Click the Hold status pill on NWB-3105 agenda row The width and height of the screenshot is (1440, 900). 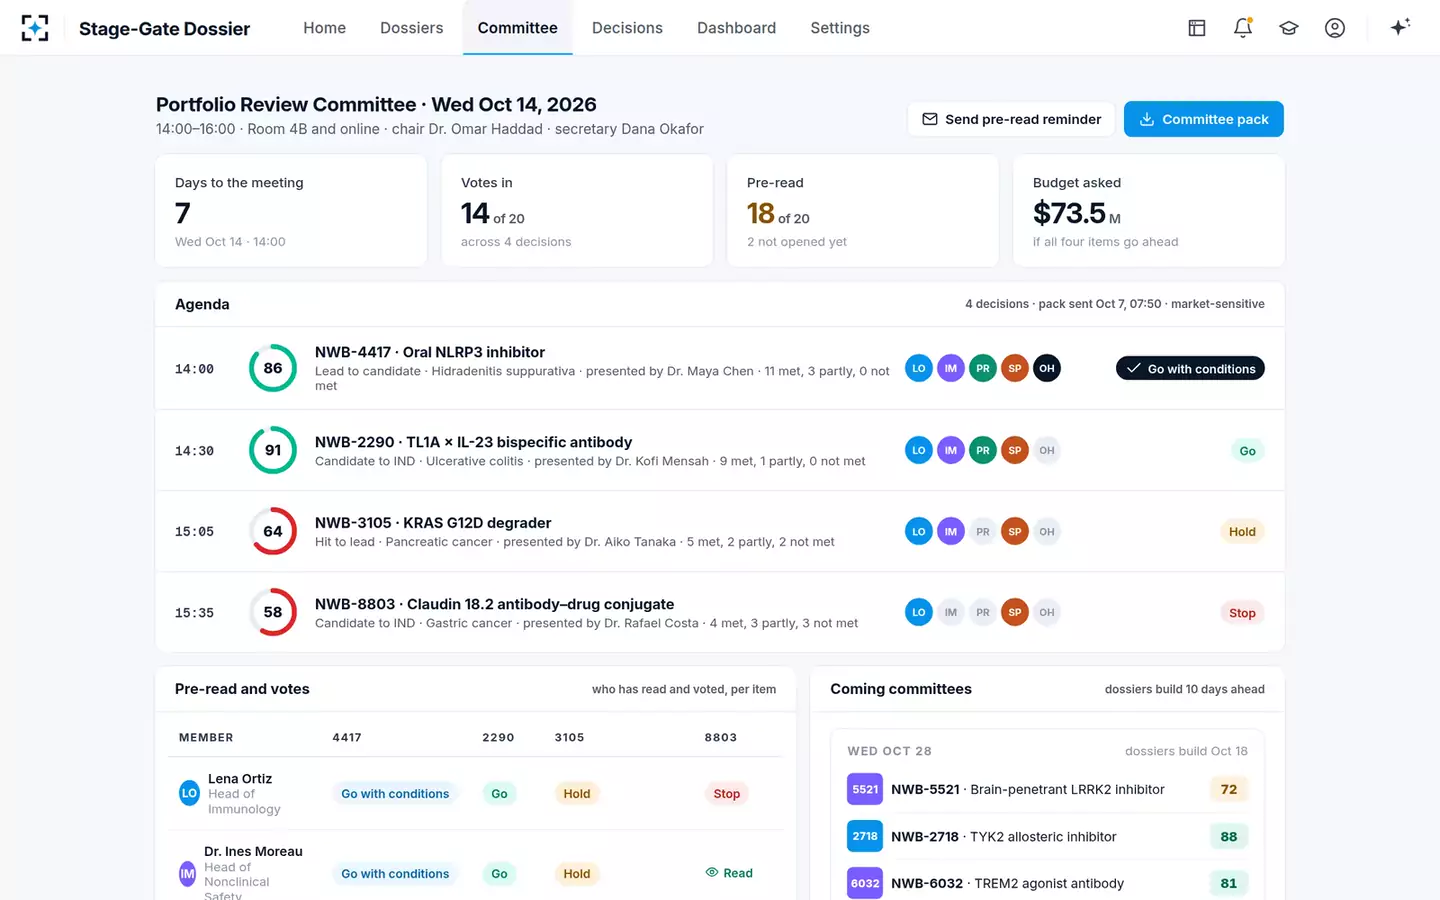1242,532
